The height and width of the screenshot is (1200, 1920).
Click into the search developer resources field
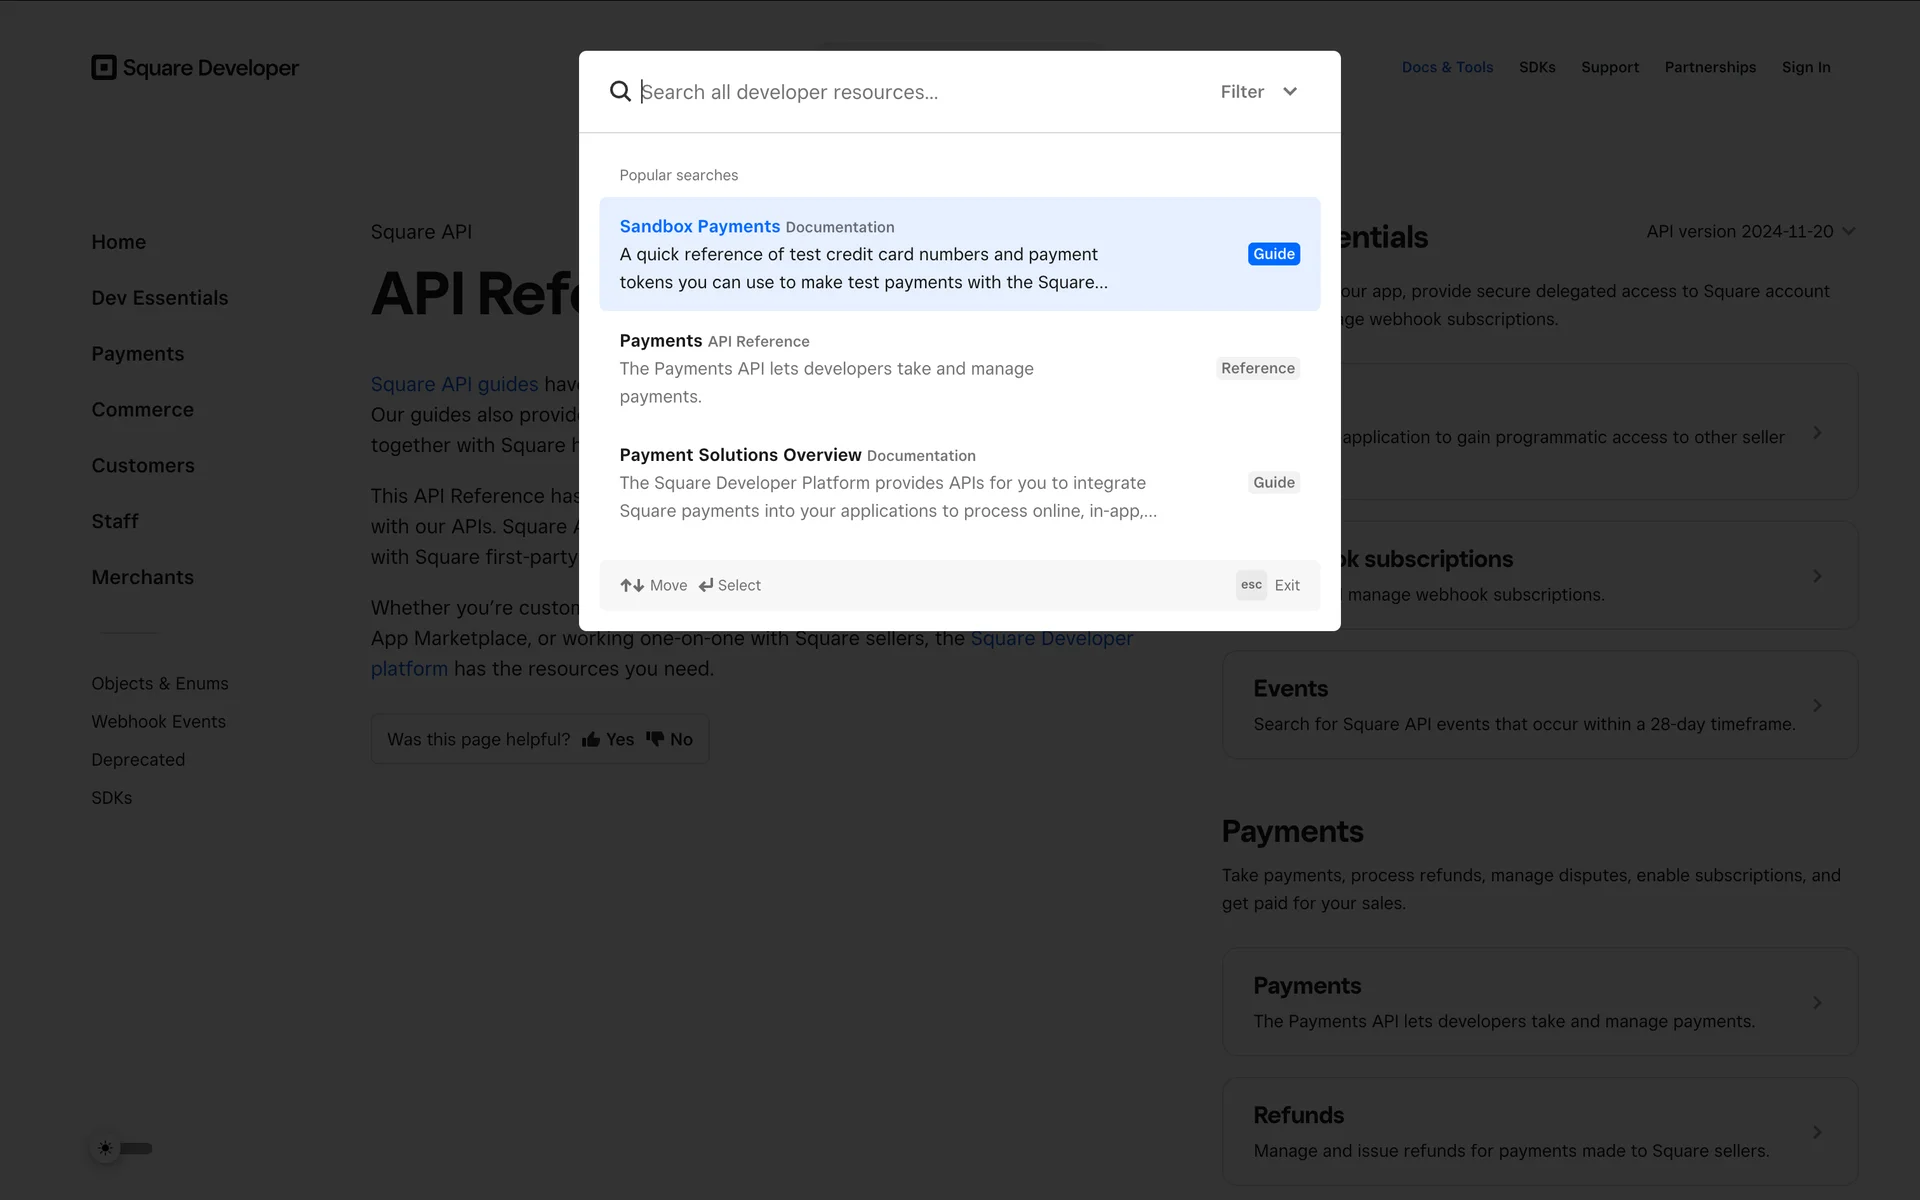click(x=900, y=92)
